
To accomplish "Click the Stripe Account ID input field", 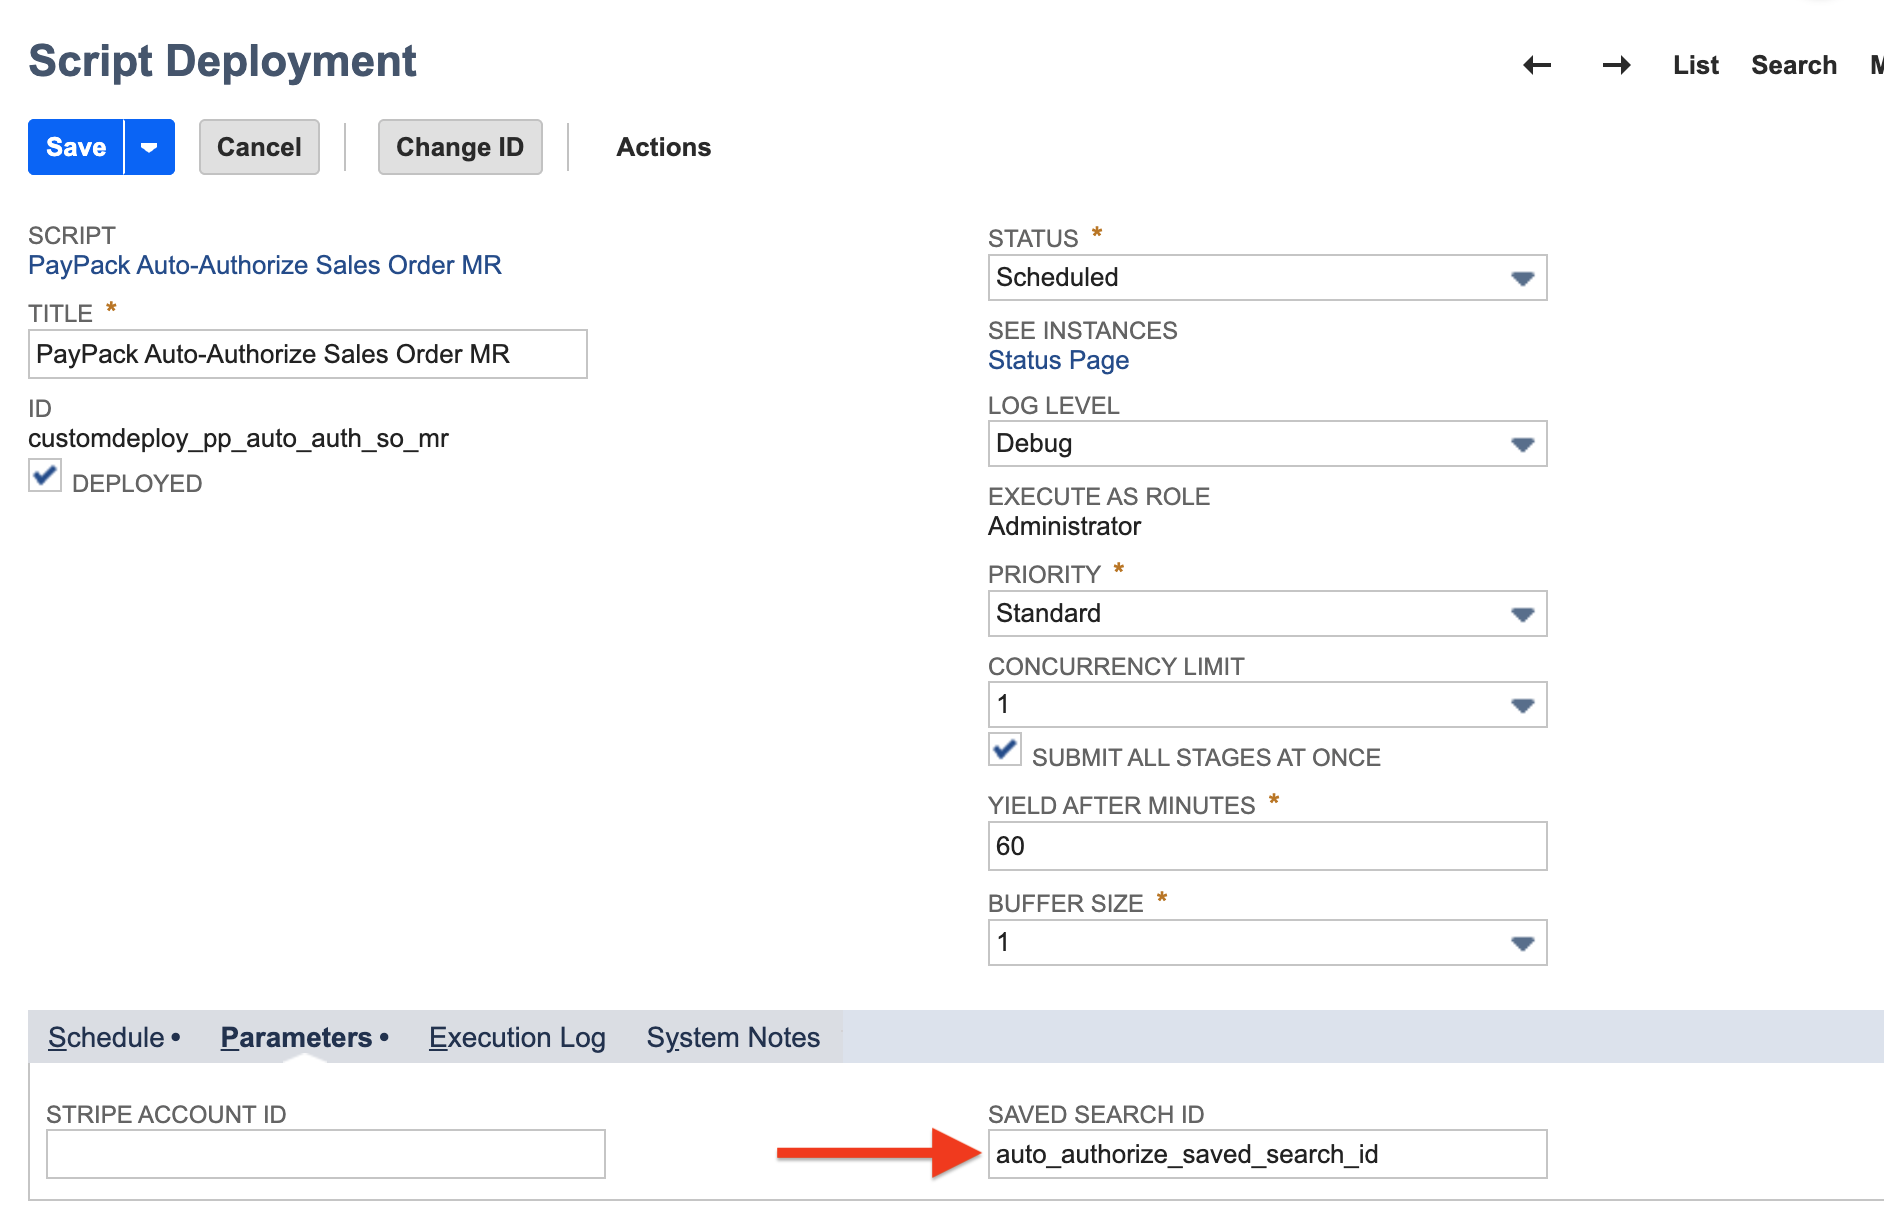I will tap(325, 1154).
